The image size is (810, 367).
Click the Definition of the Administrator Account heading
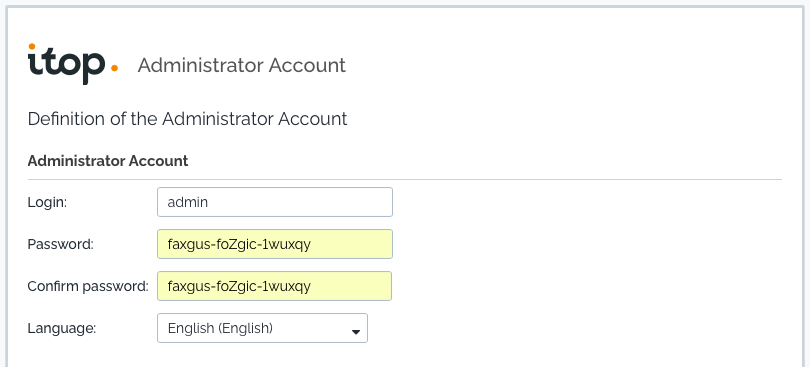pos(188,119)
